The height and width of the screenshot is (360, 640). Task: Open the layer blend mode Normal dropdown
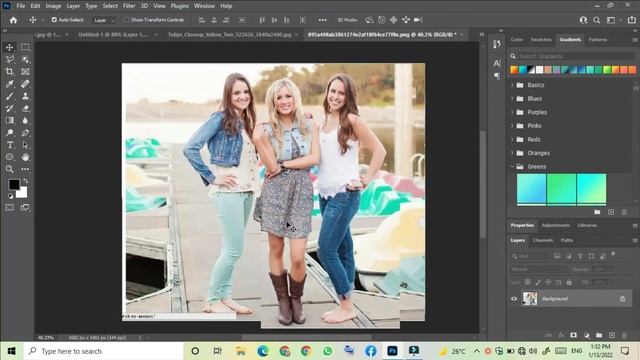(538, 269)
